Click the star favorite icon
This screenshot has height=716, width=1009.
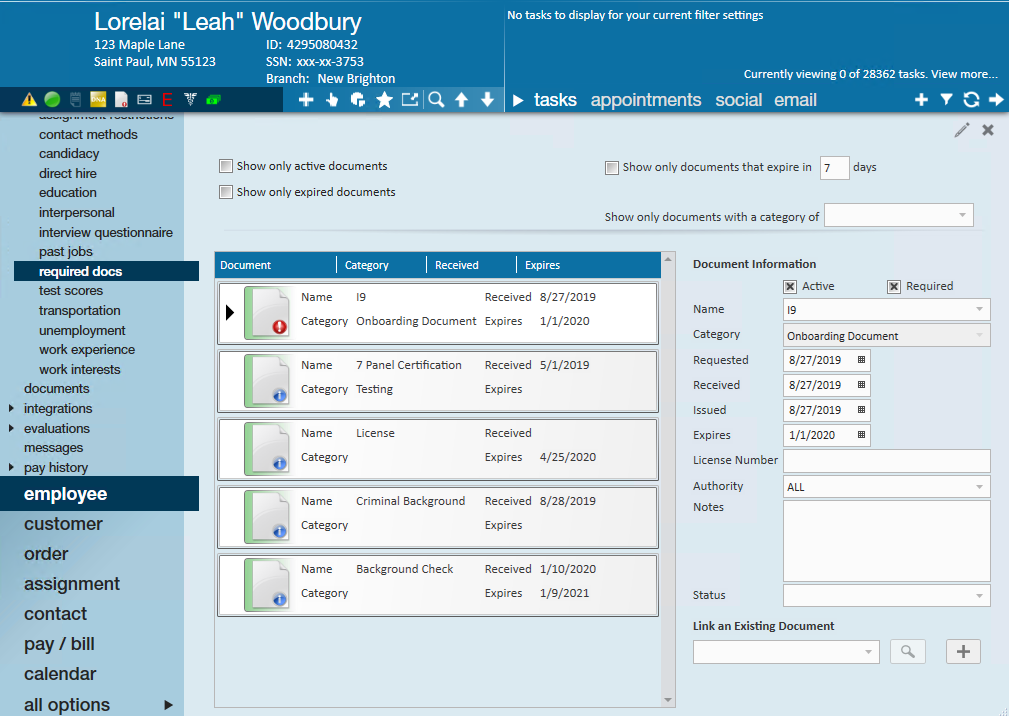pos(384,100)
